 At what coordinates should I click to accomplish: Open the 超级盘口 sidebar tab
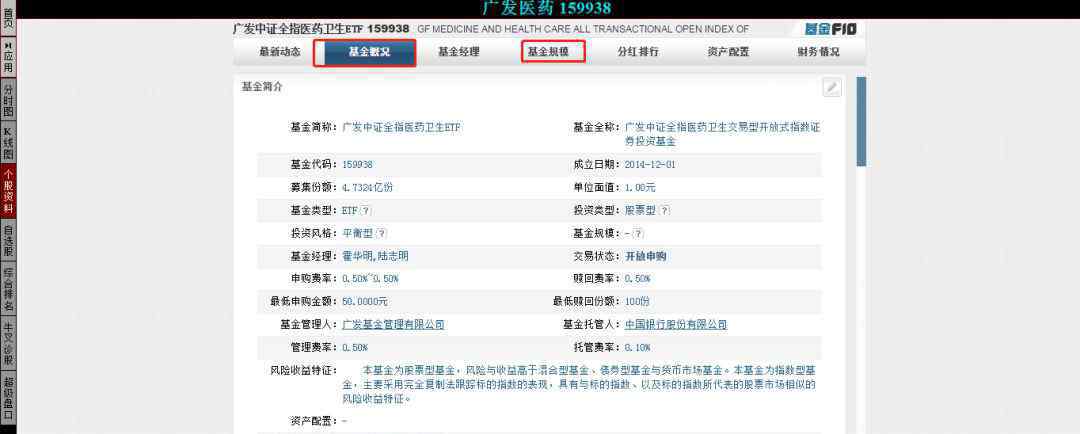pyautogui.click(x=8, y=398)
